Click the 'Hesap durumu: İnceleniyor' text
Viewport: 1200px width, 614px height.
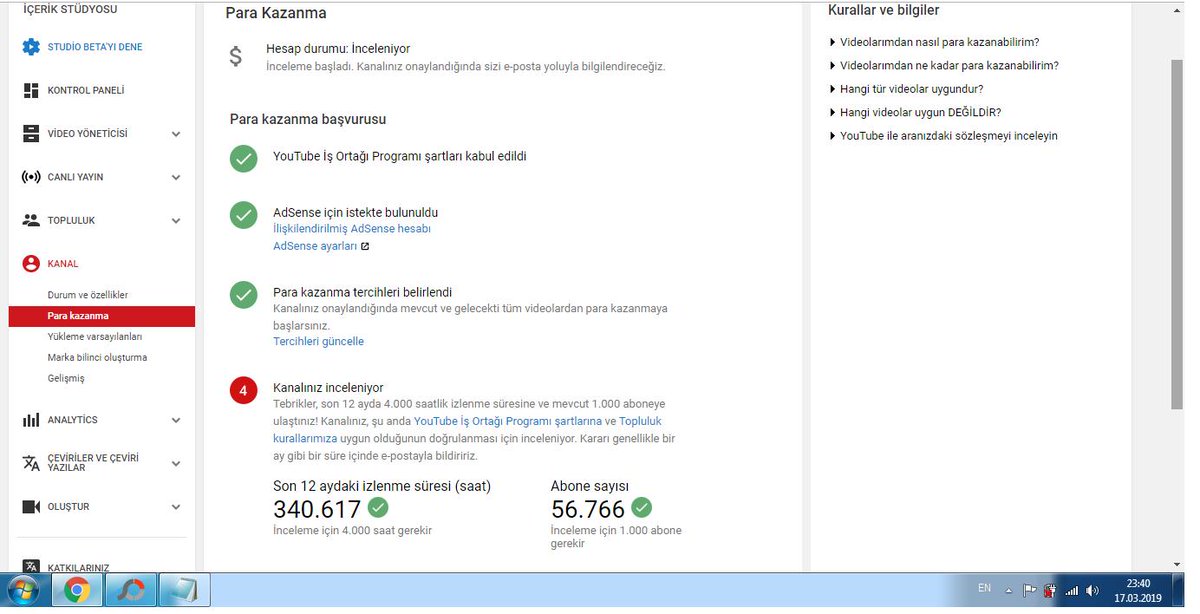pos(338,49)
